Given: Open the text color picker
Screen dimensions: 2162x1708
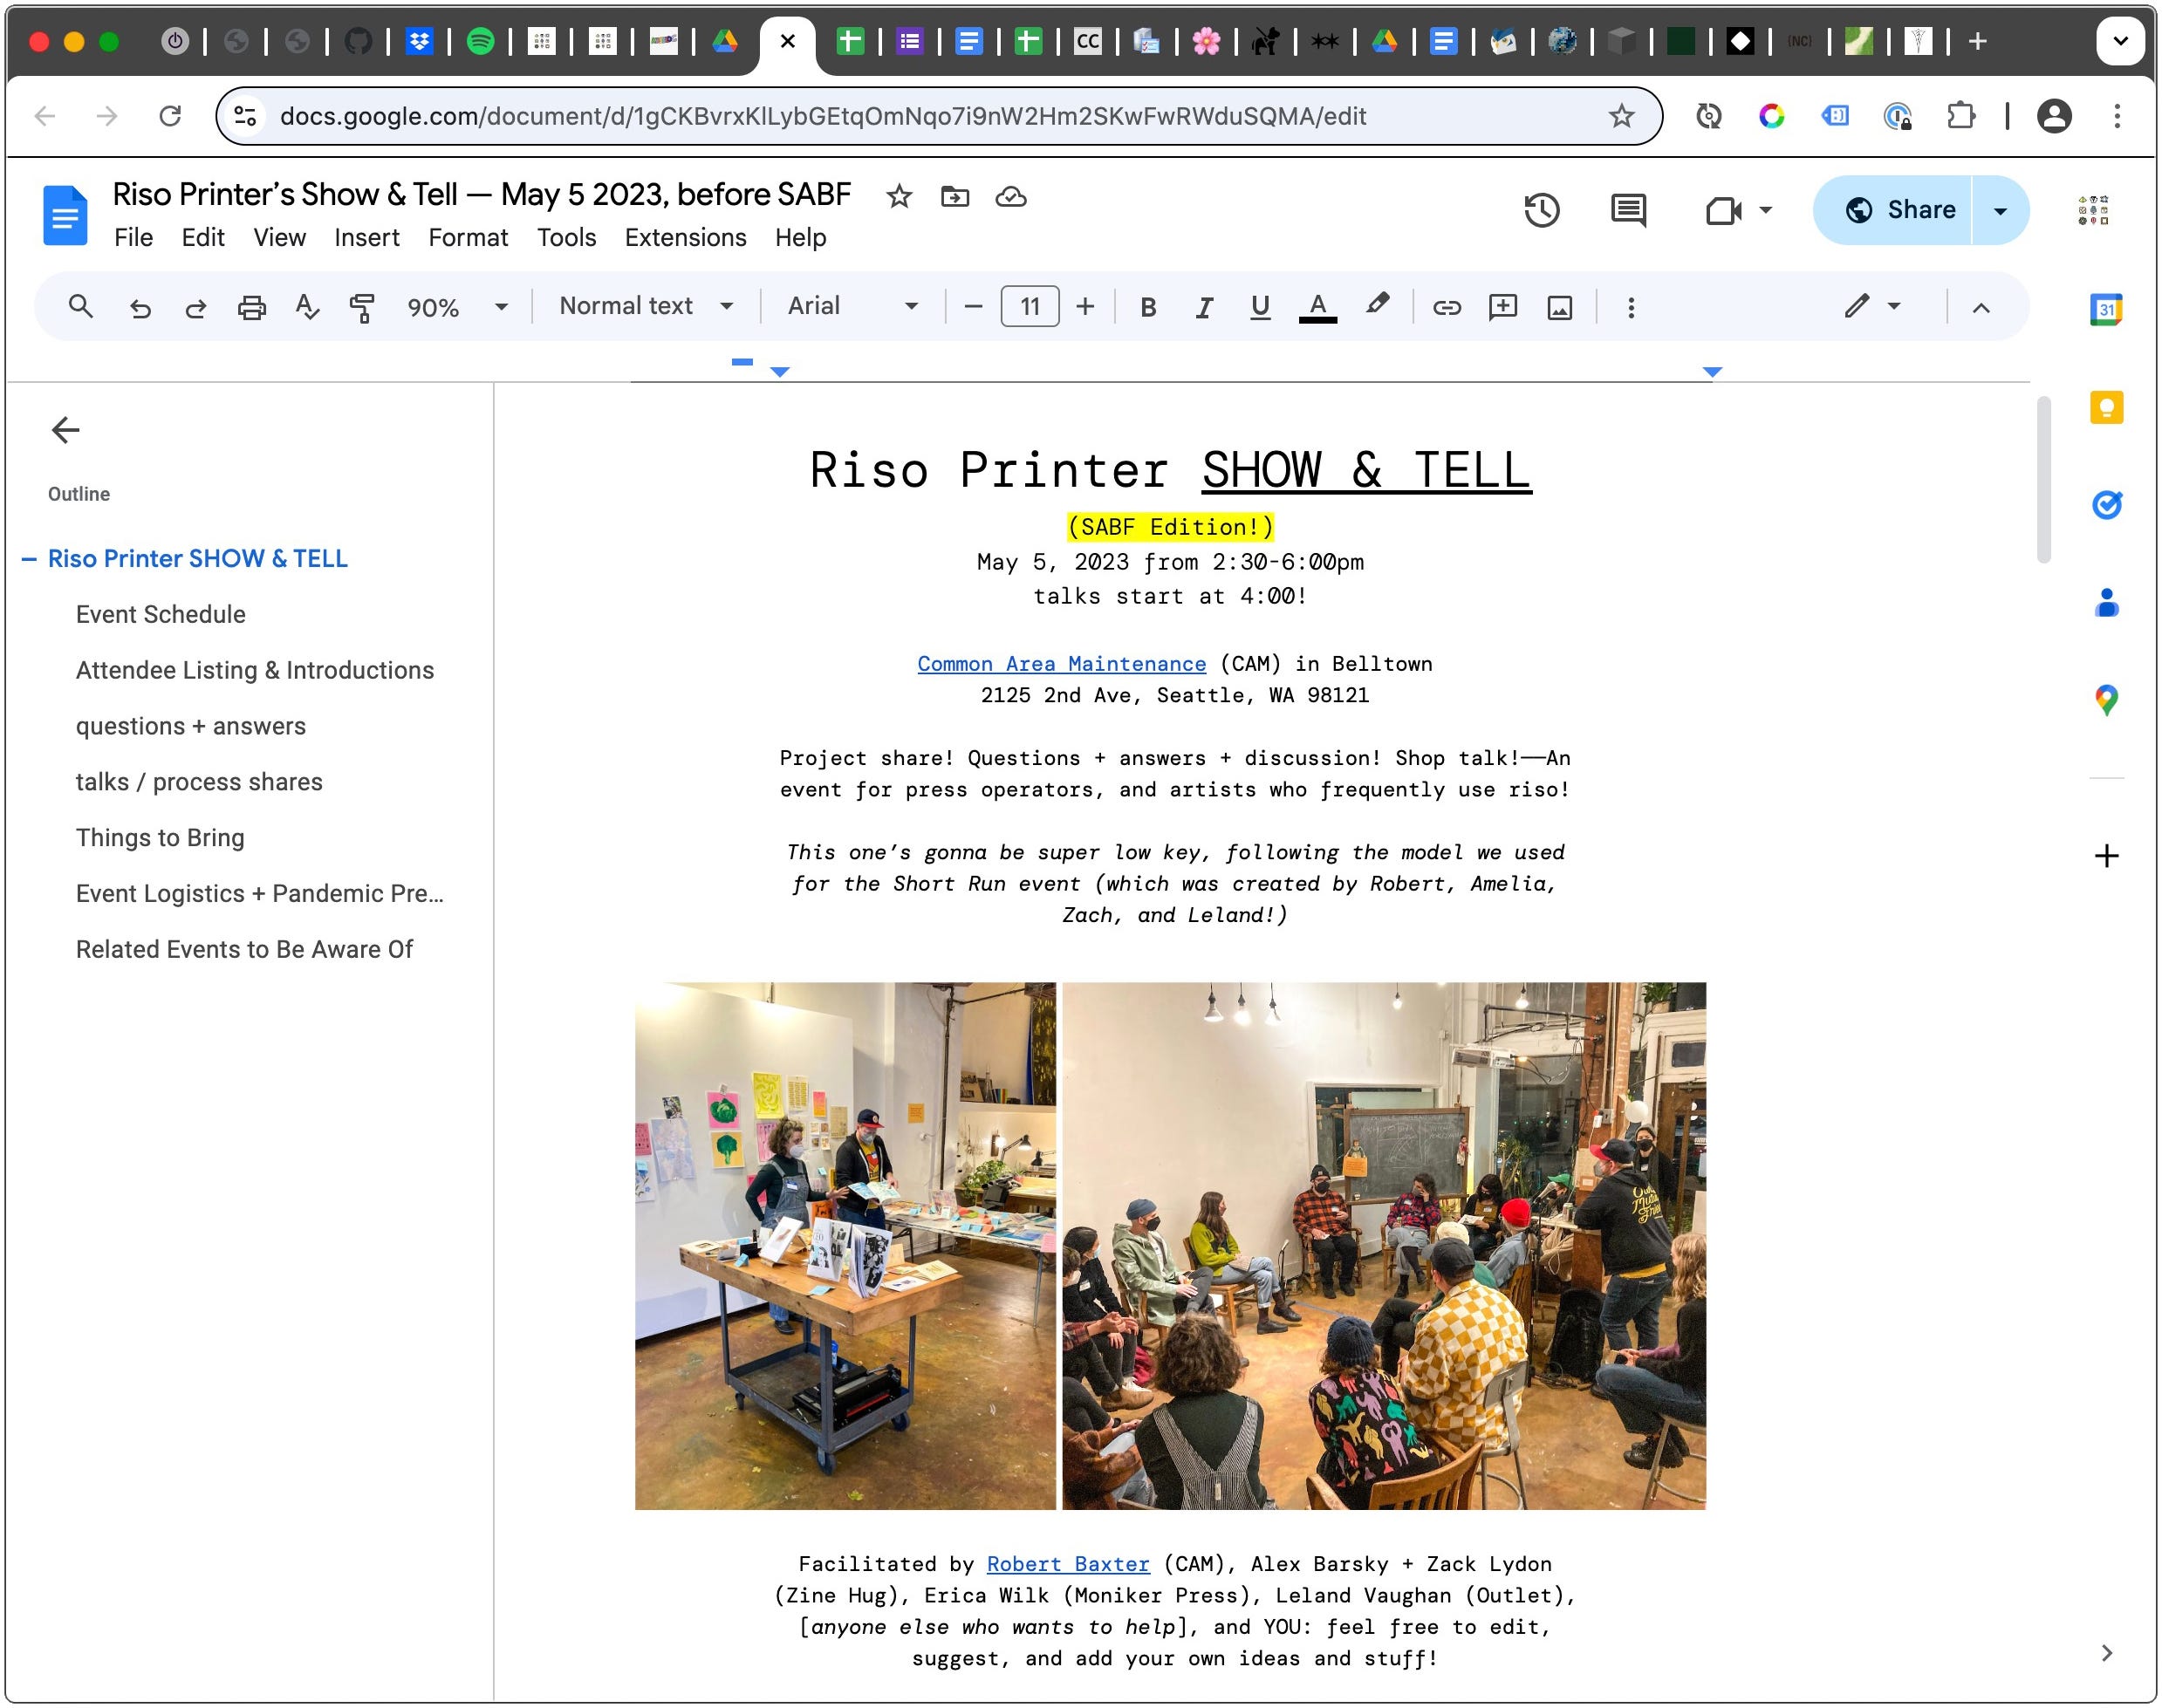Looking at the screenshot, I should 1317,307.
